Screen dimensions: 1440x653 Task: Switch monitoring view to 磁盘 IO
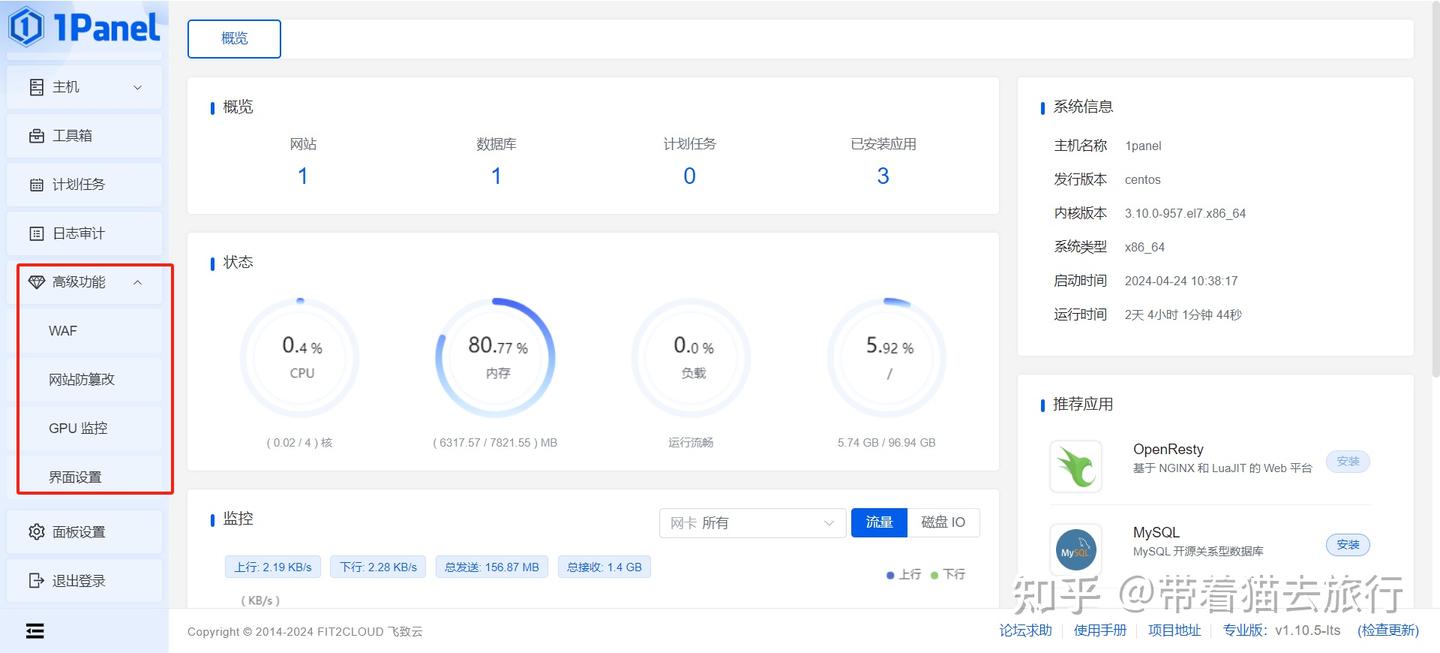pos(944,522)
